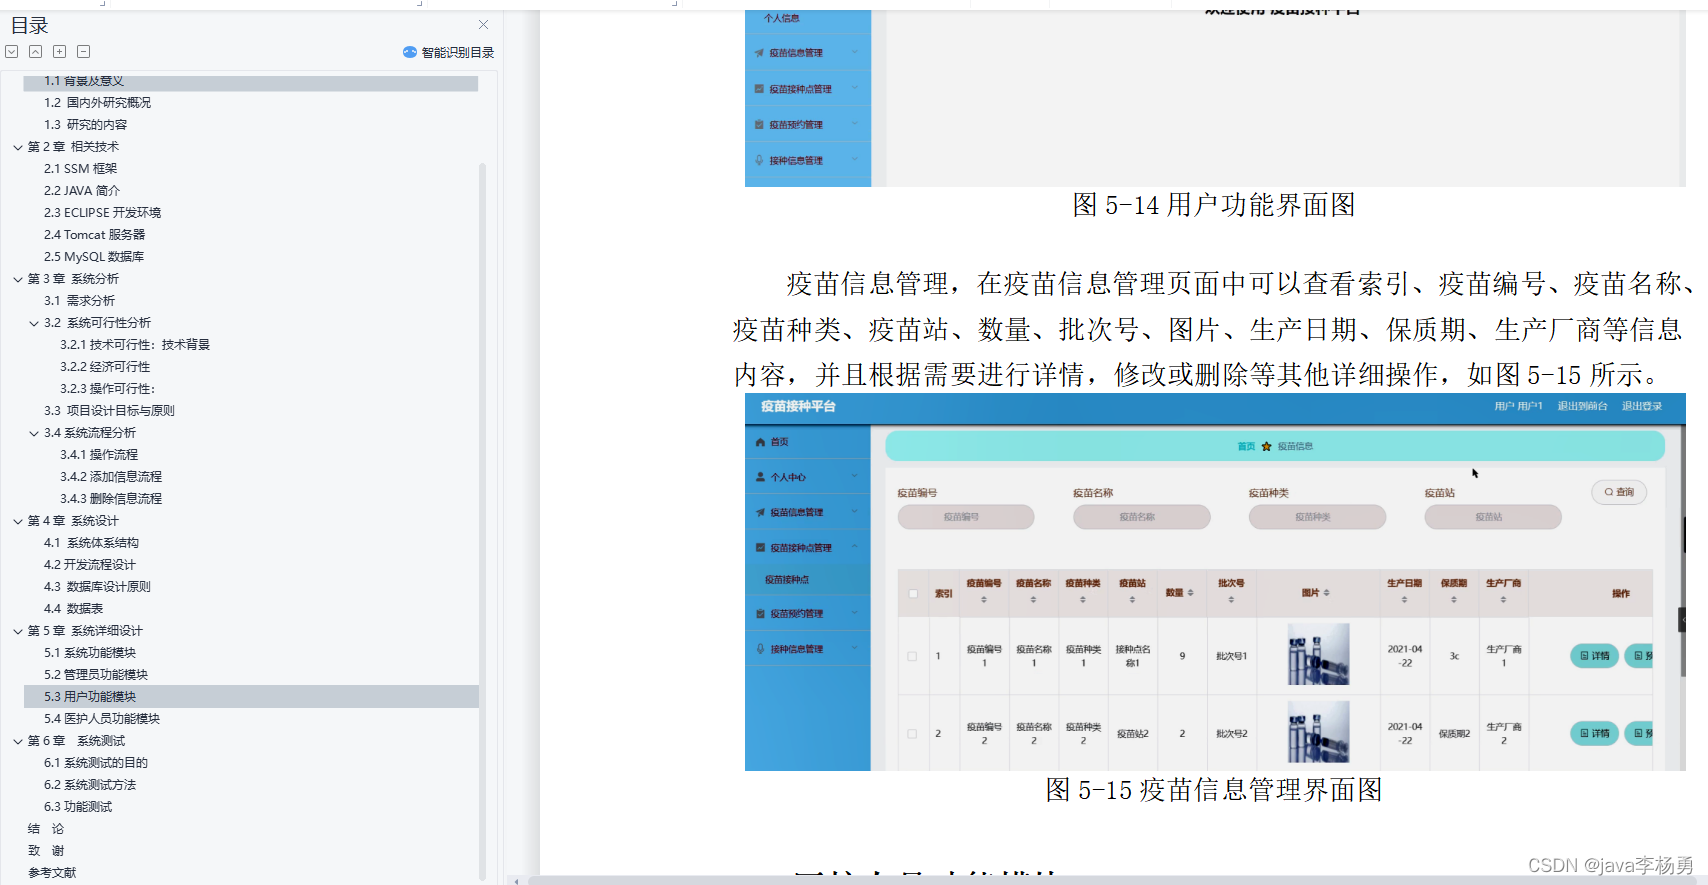Jump to 参考文献 section in outline

pyautogui.click(x=52, y=873)
